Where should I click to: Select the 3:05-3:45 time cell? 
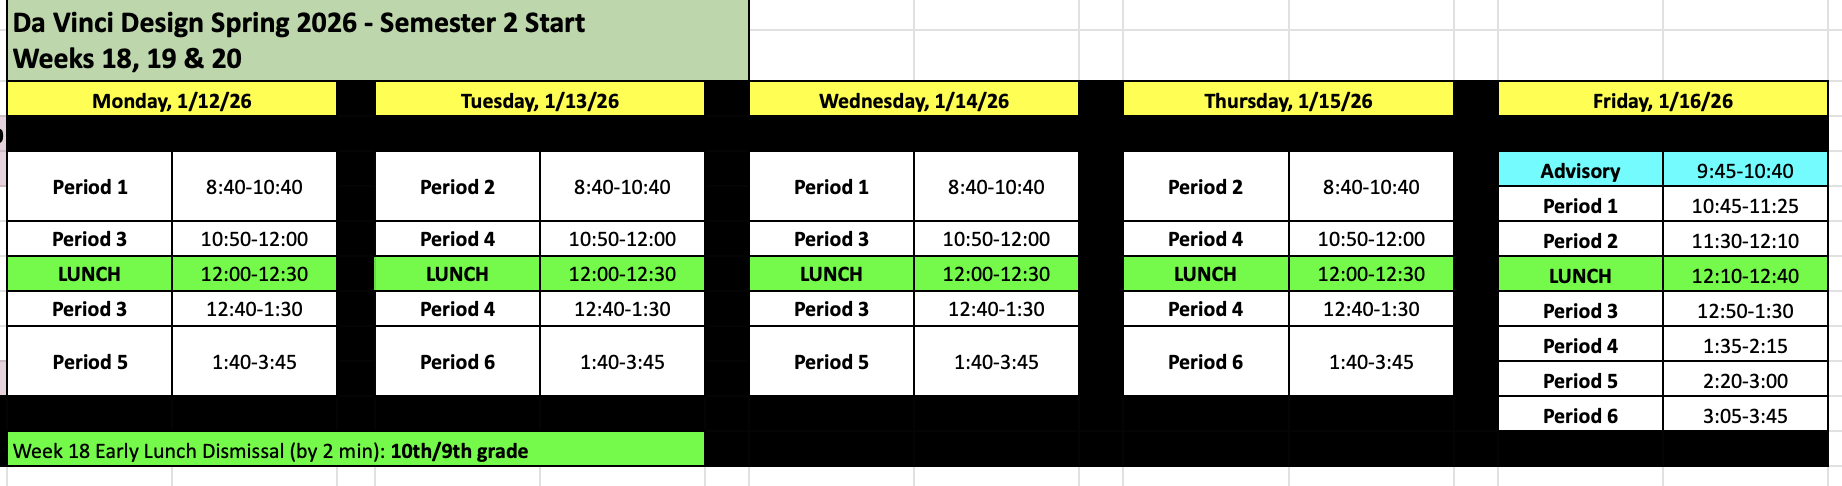click(1745, 416)
